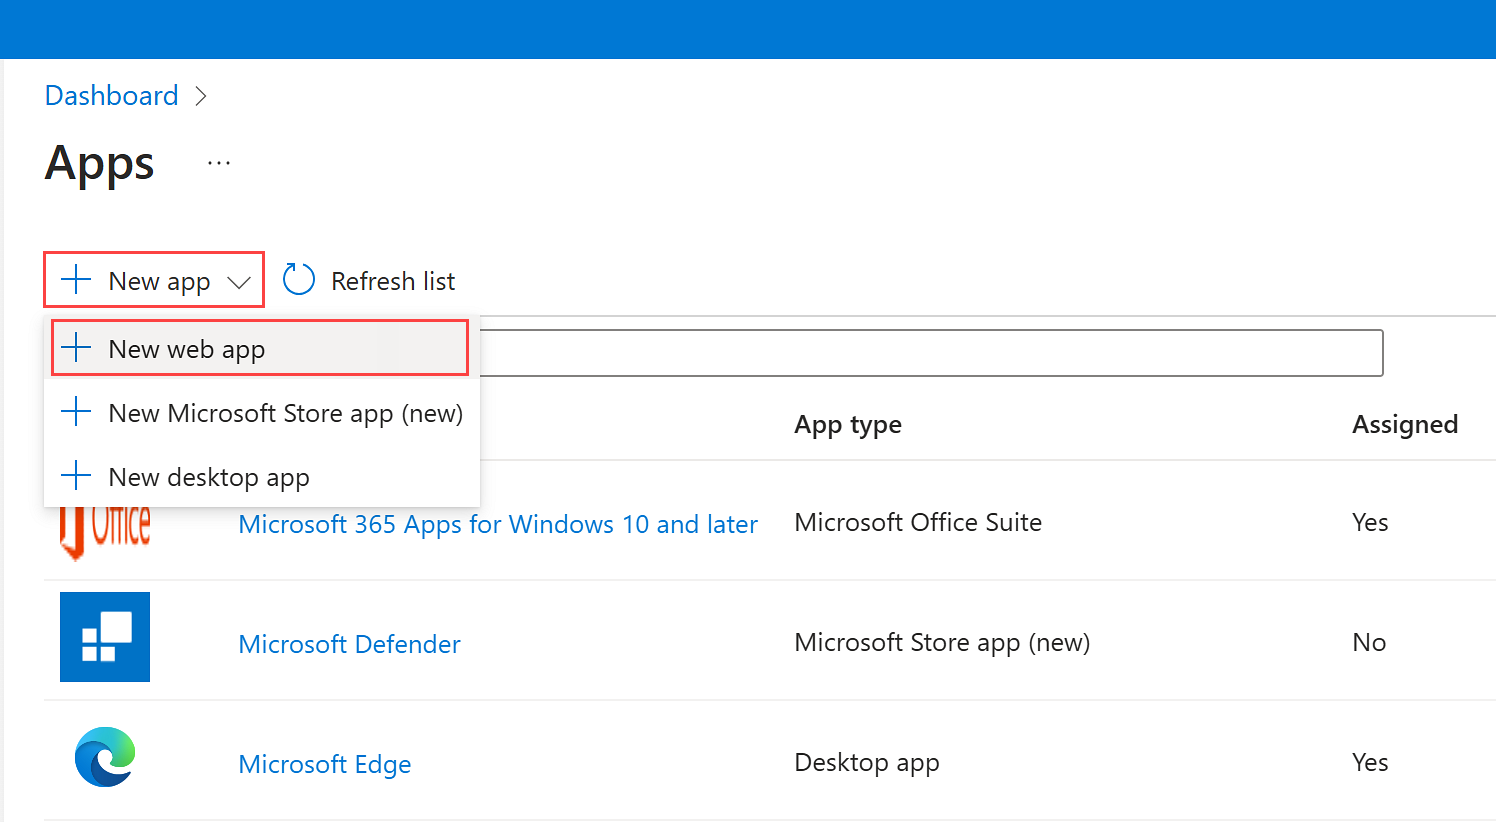Click the plus icon beside New desktop app

76,476
